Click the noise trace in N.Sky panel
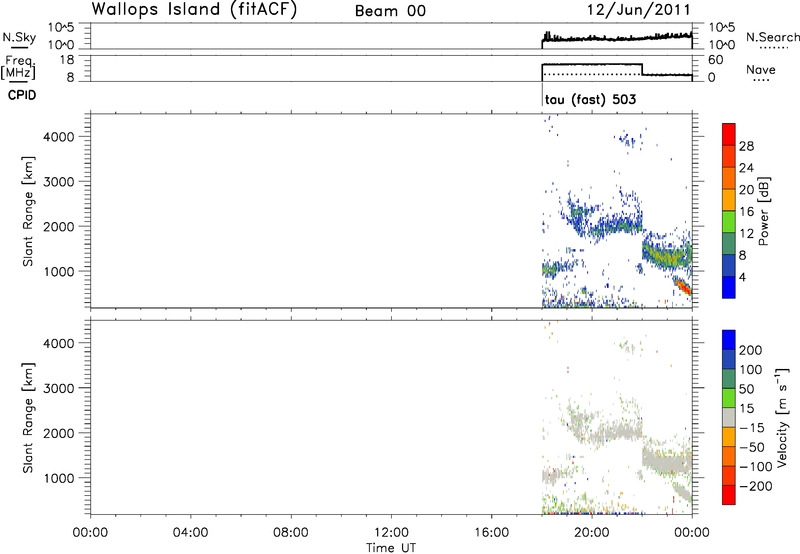 click(616, 38)
